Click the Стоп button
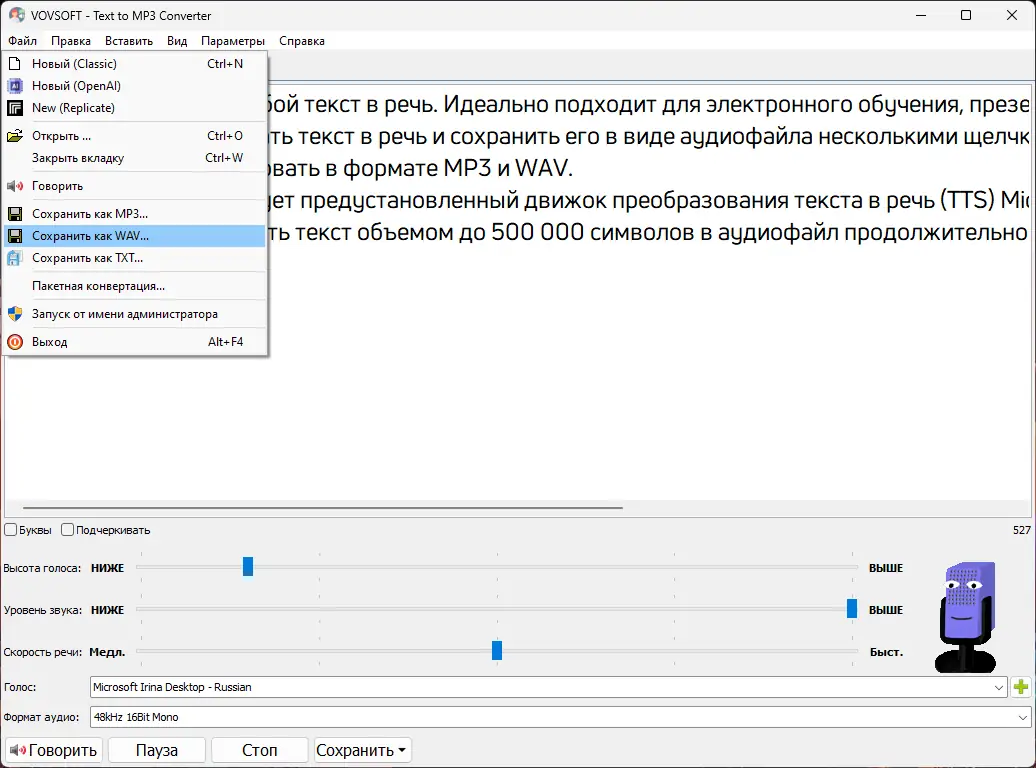The image size is (1036, 768). (260, 750)
